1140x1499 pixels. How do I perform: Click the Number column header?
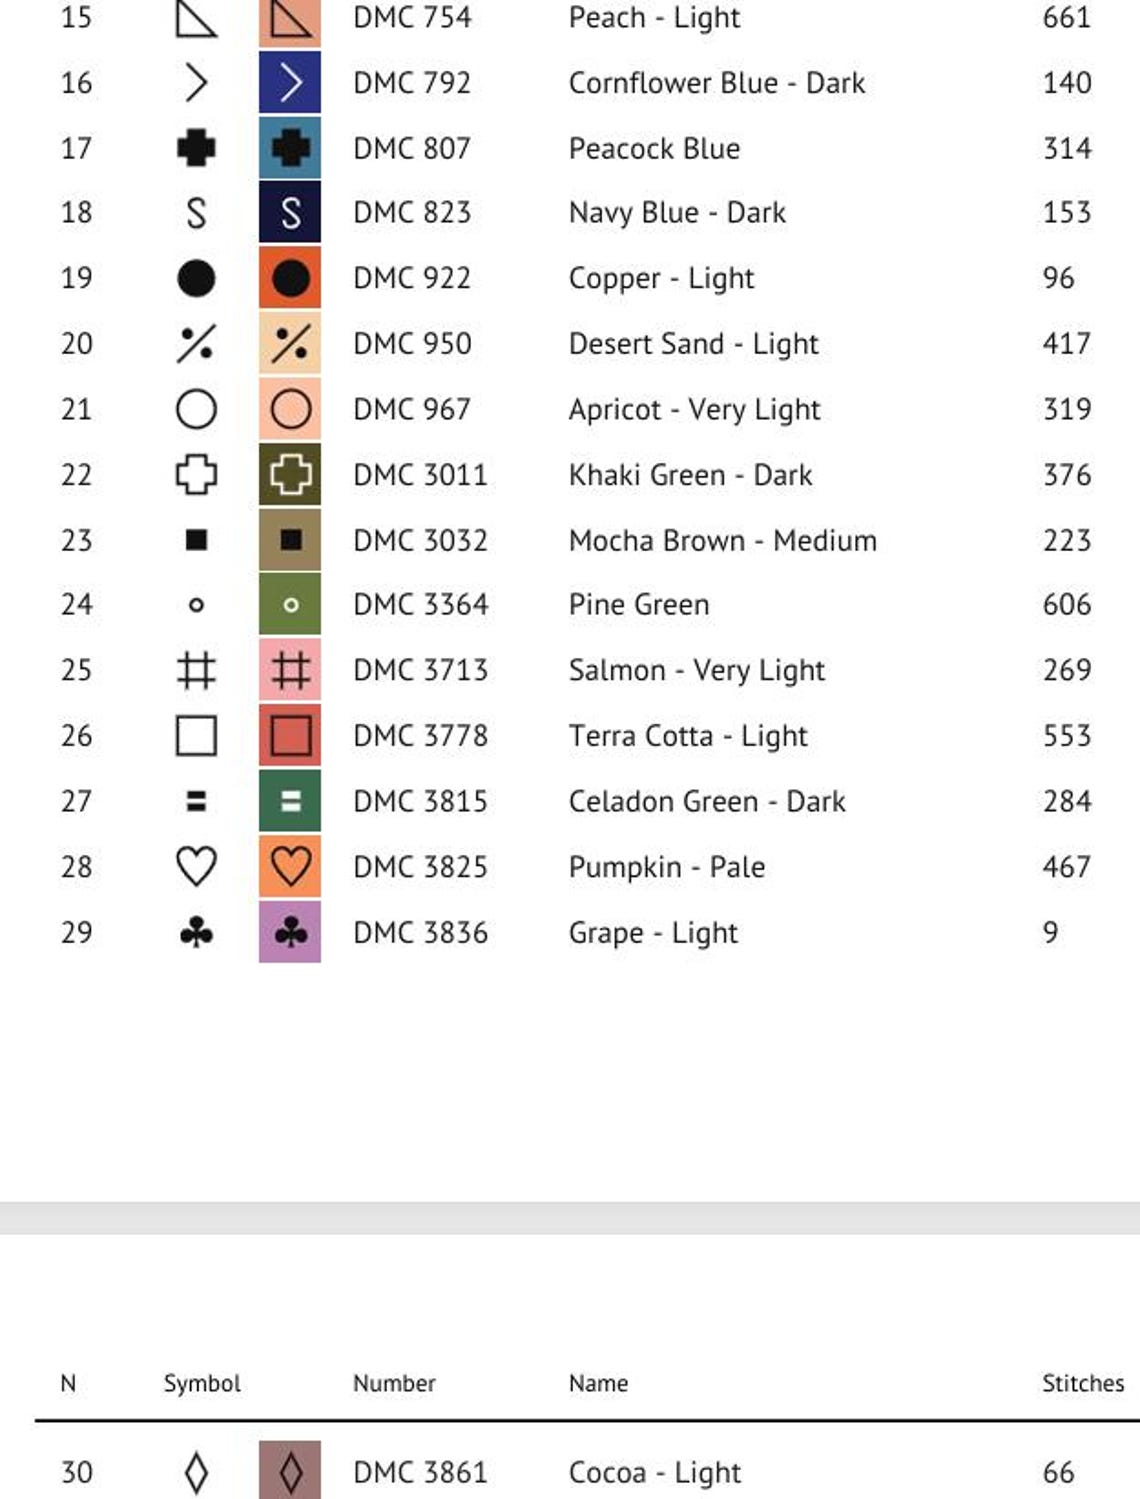(x=394, y=1383)
